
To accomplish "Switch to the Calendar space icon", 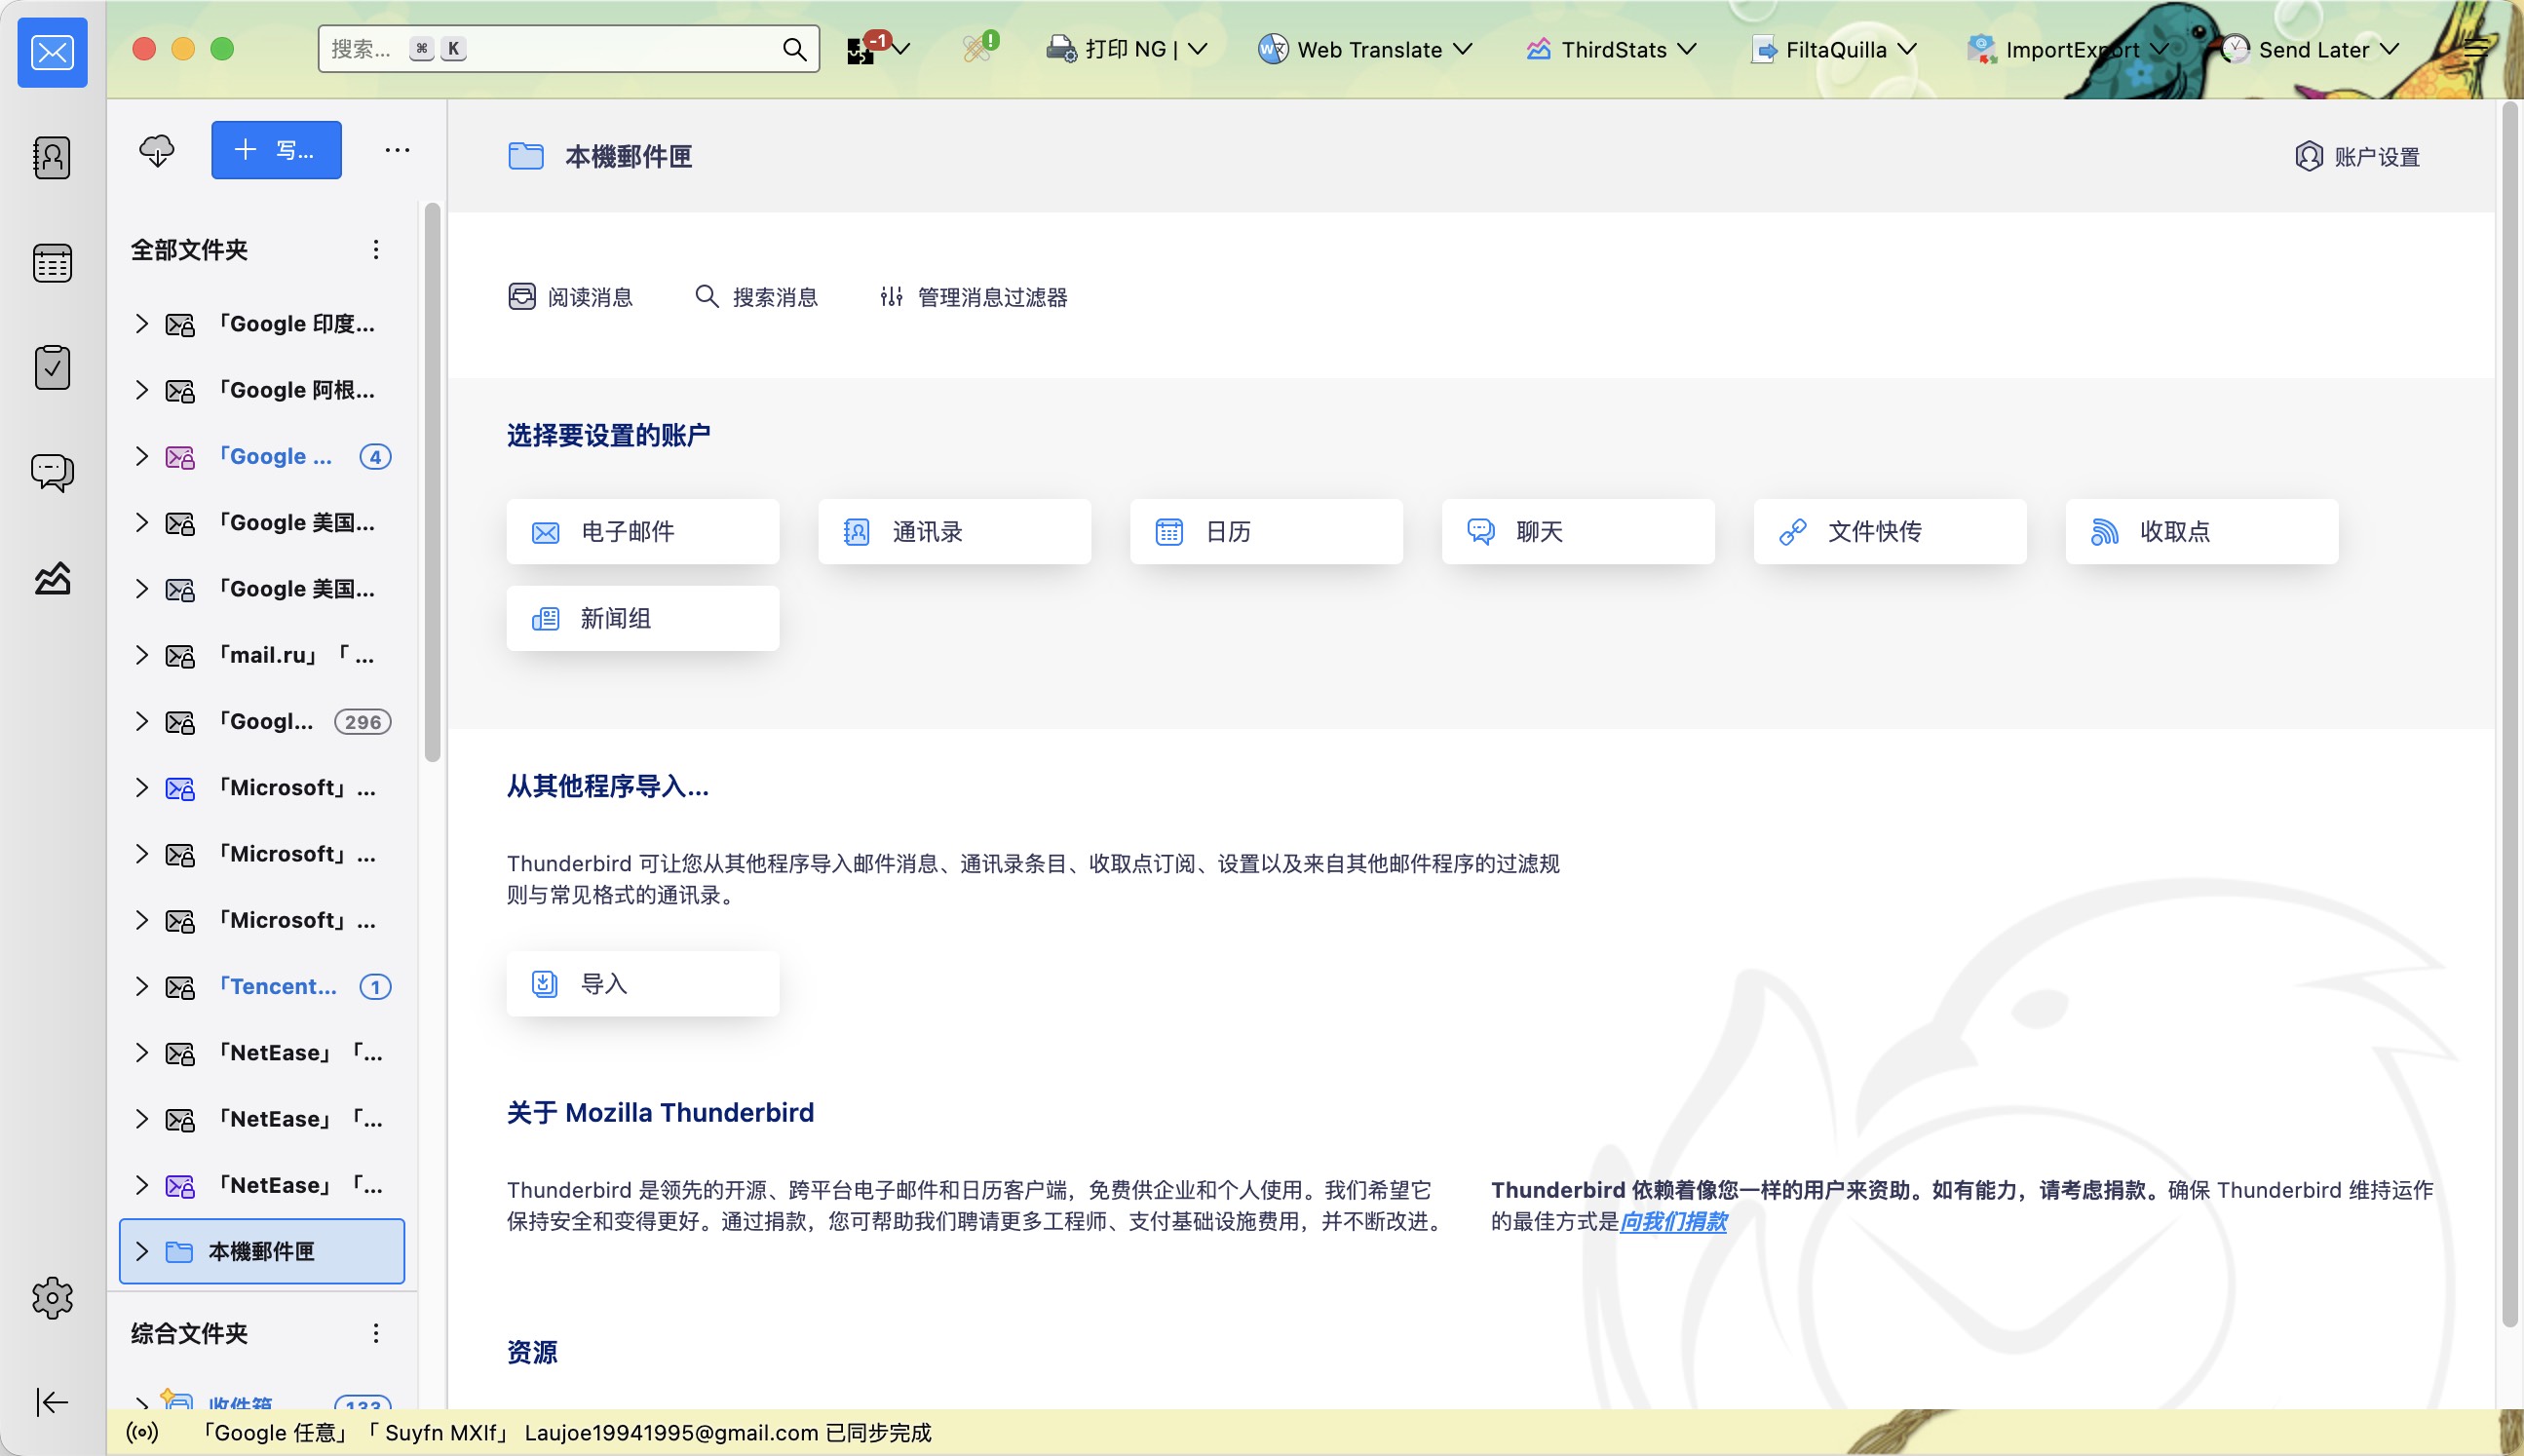I will point(52,263).
